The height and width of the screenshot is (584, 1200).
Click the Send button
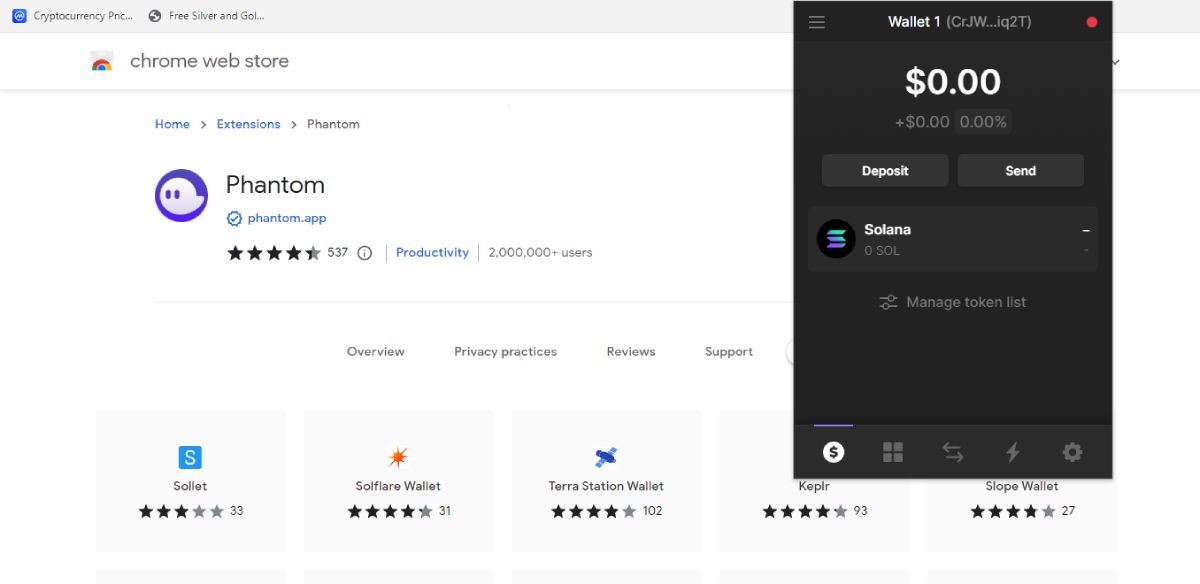1020,171
